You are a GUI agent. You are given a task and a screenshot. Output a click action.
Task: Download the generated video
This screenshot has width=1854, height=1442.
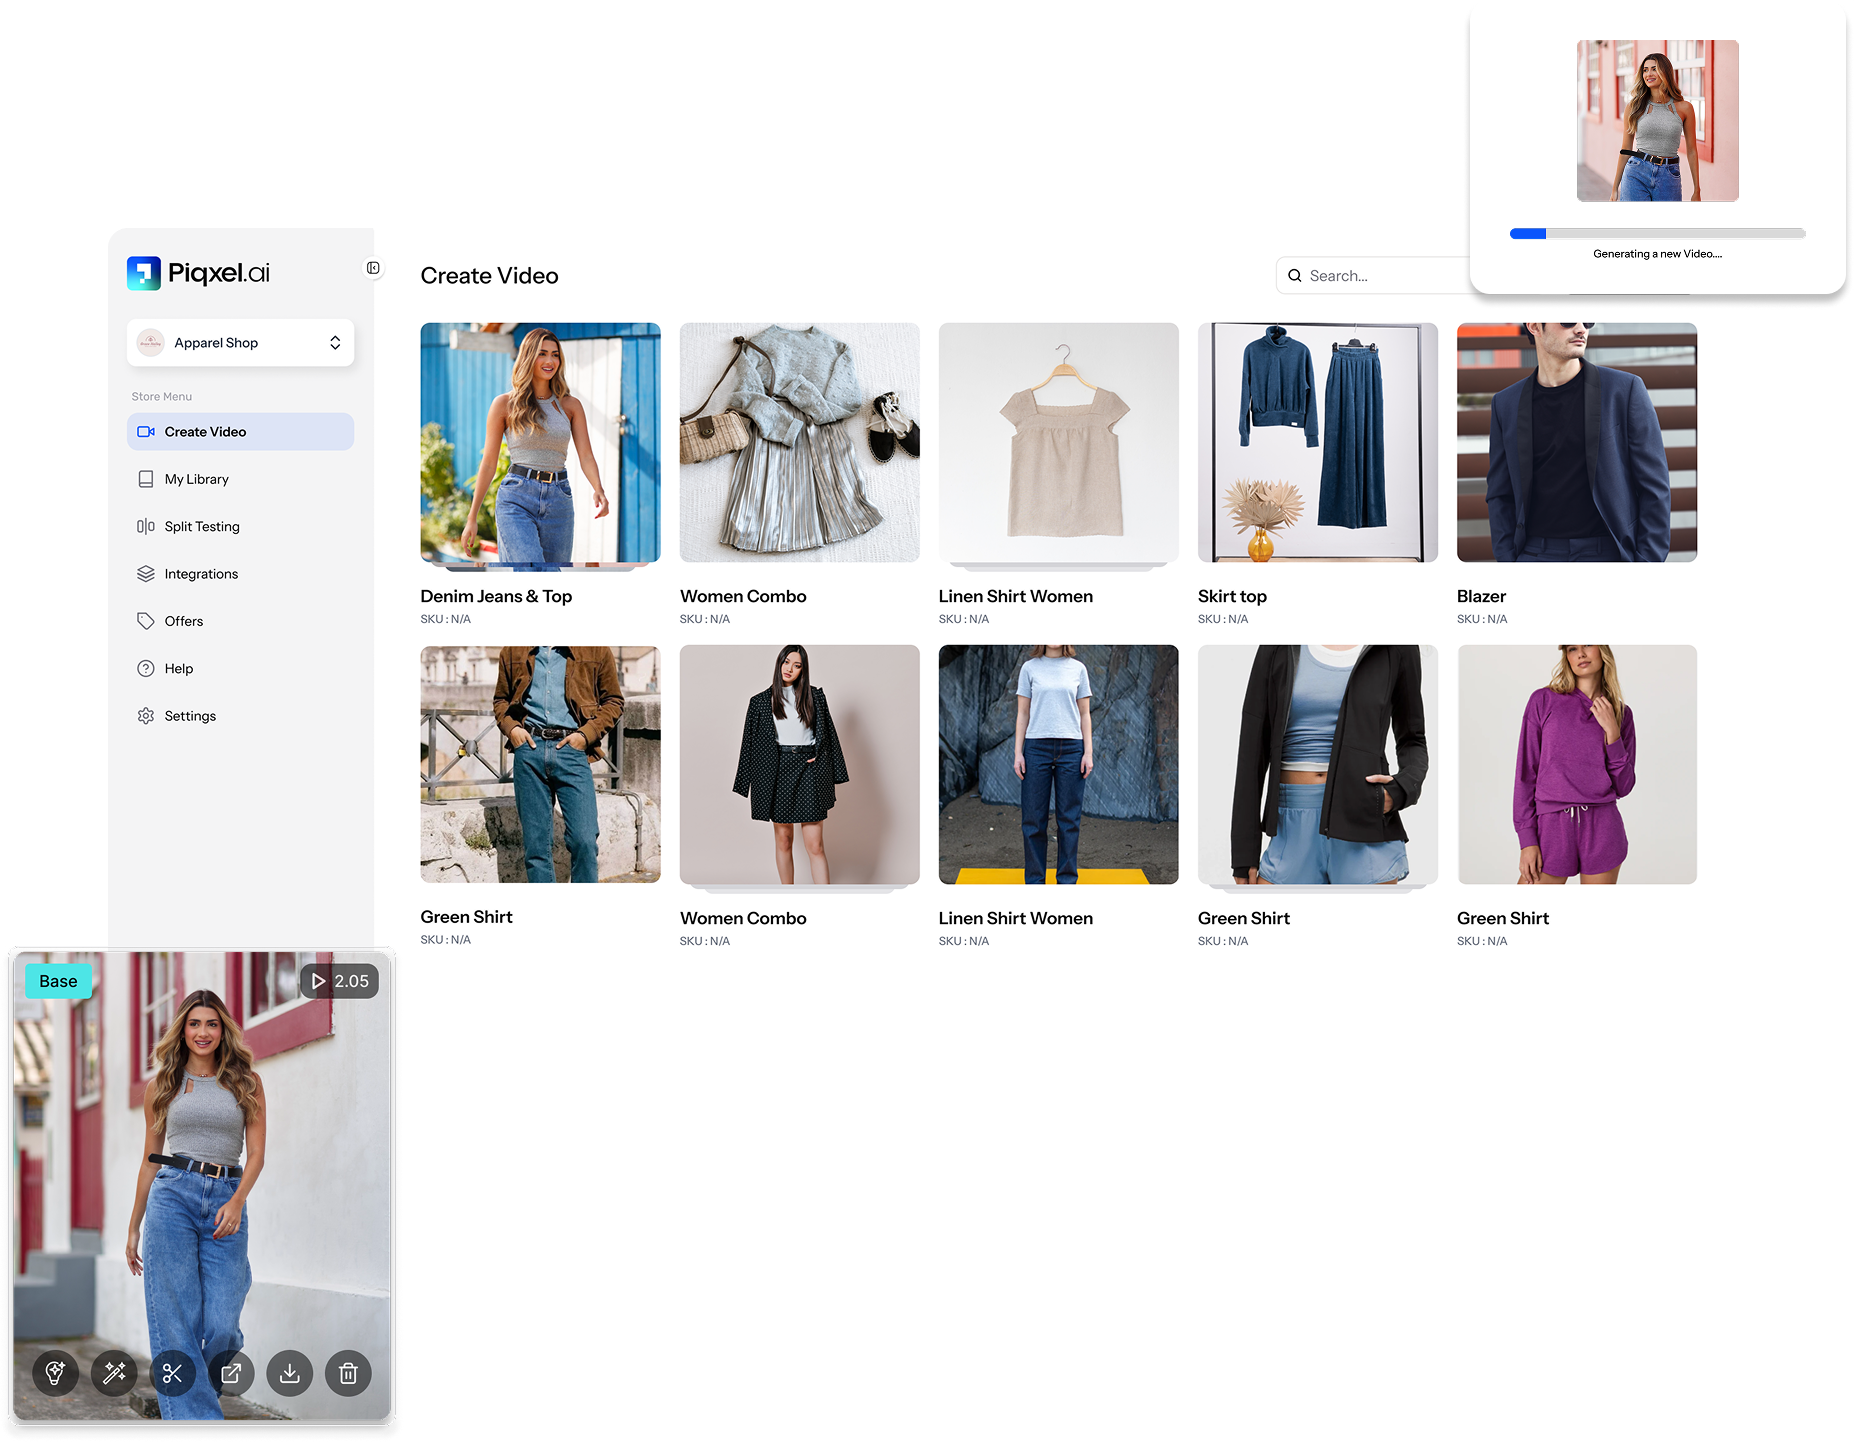pos(289,1373)
